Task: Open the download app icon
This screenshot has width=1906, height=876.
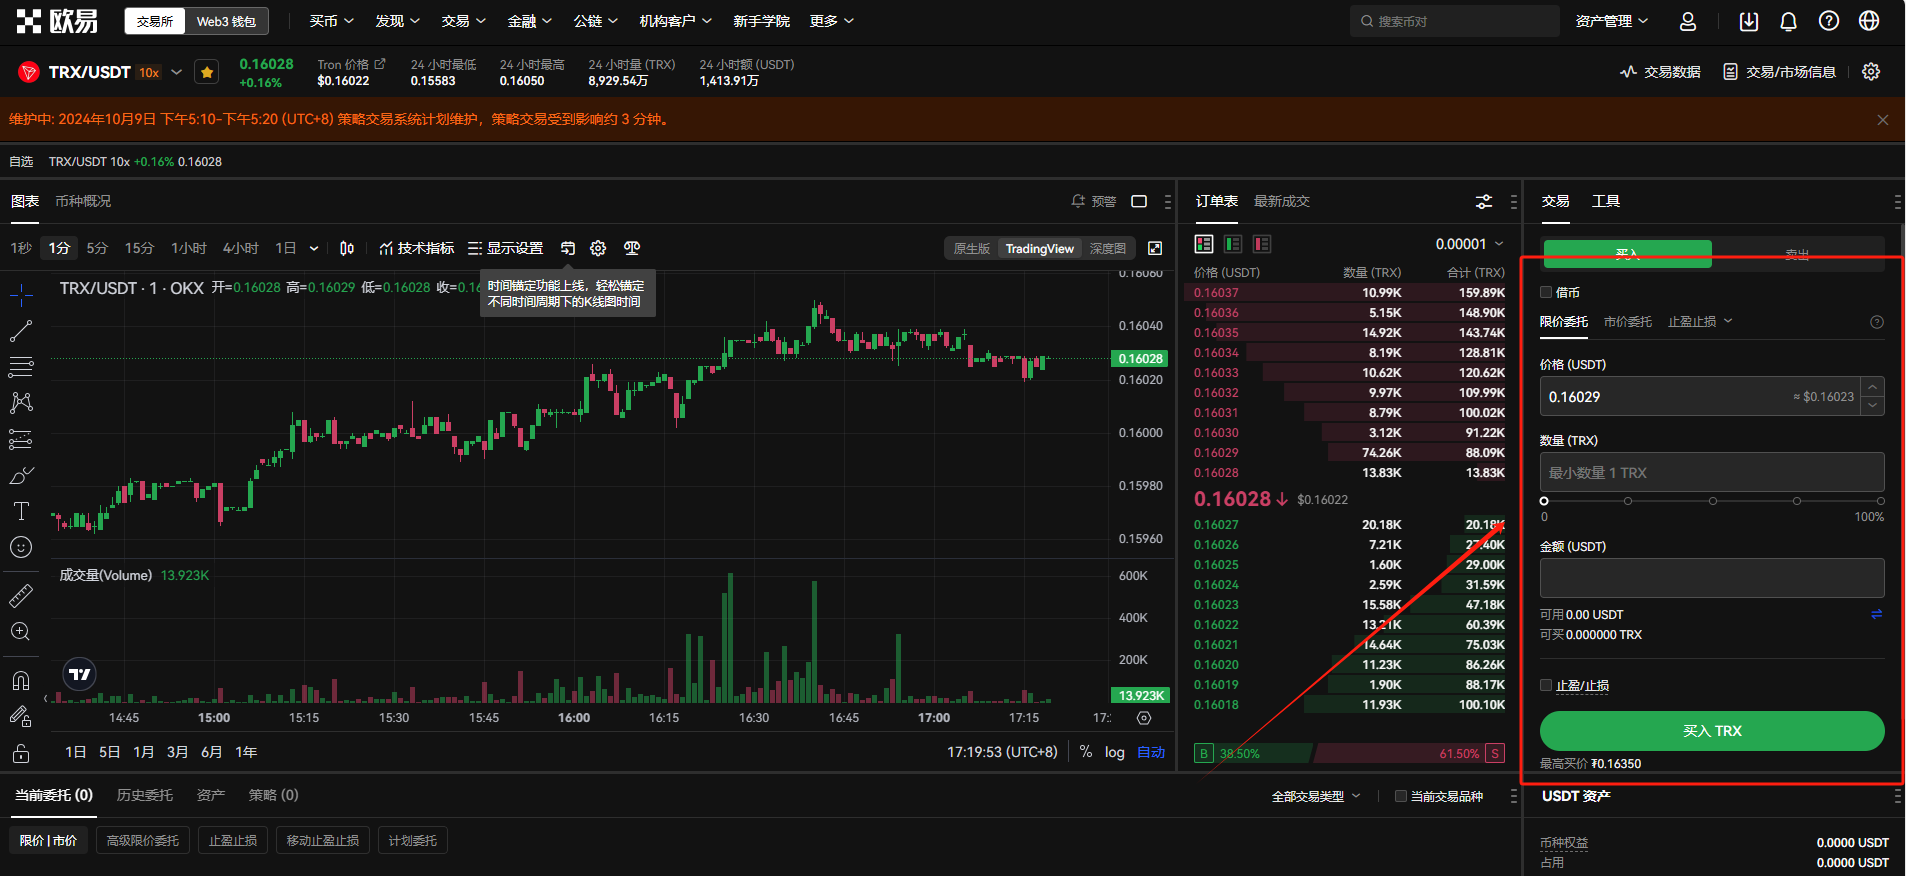Action: tap(1749, 21)
